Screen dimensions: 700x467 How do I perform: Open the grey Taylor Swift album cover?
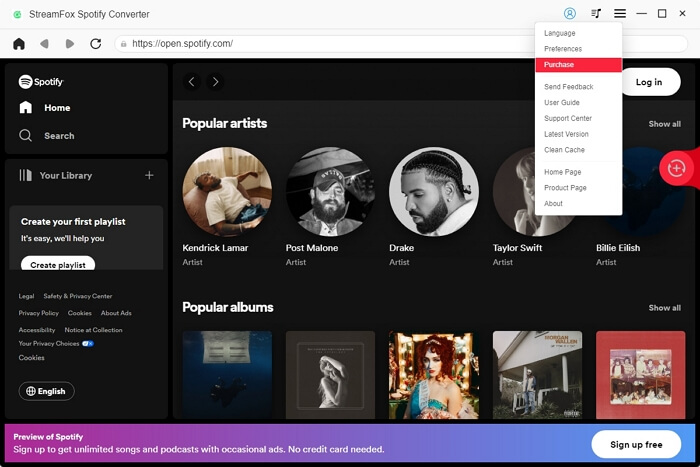pyautogui.click(x=330, y=375)
